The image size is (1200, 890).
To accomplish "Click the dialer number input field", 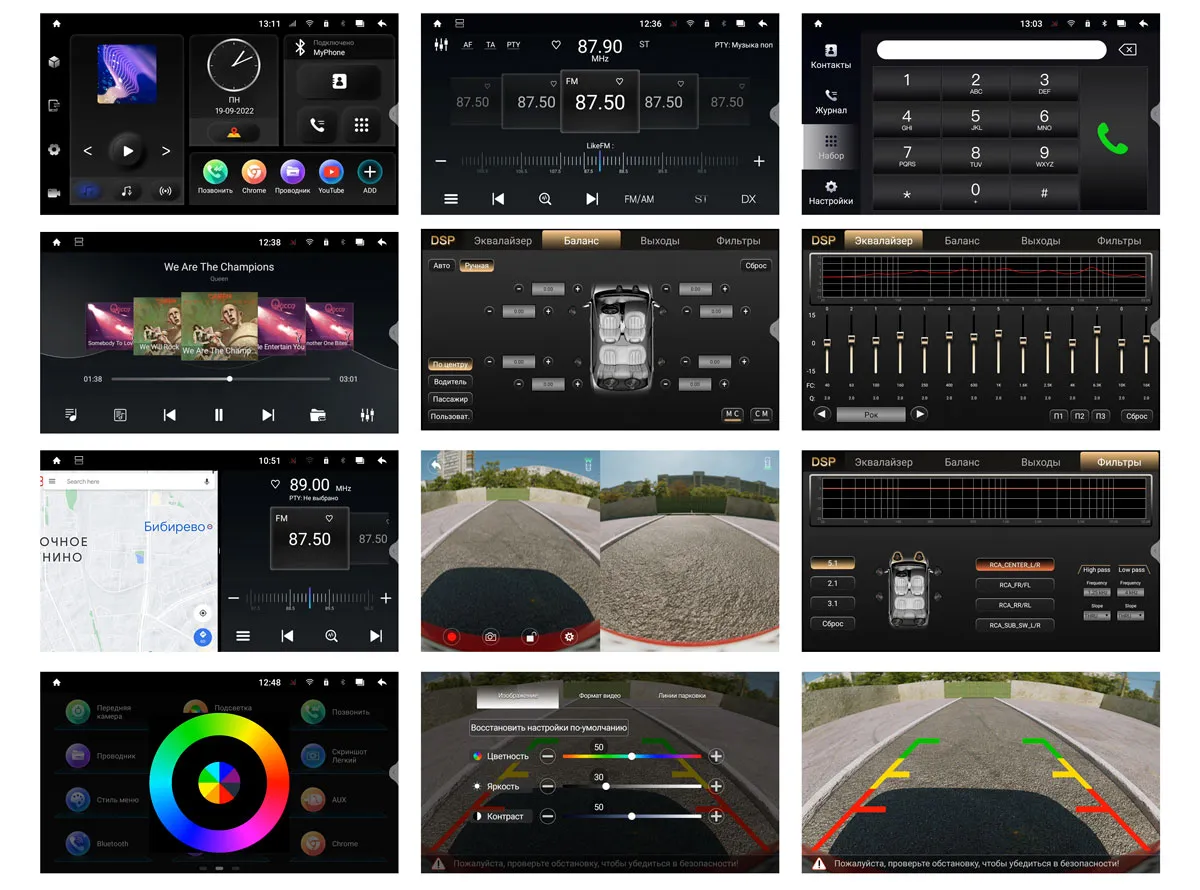I will 991,50.
